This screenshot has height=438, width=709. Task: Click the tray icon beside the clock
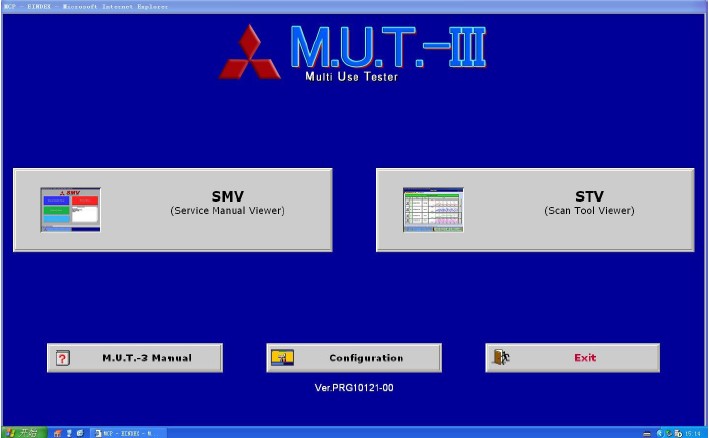pyautogui.click(x=678, y=433)
